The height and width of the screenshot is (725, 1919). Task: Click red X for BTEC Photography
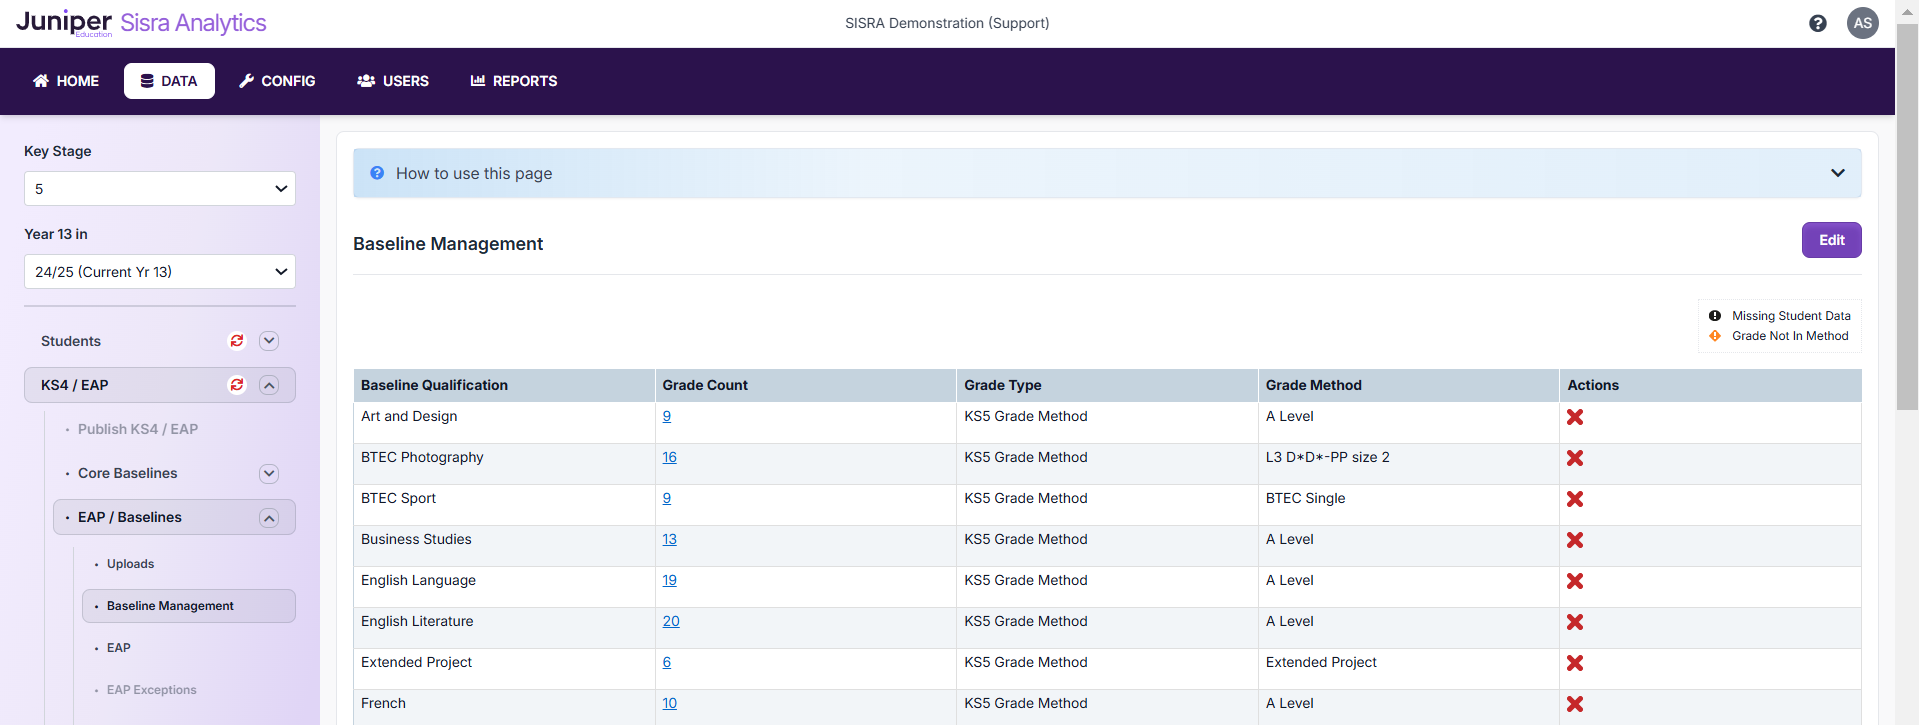(1574, 458)
